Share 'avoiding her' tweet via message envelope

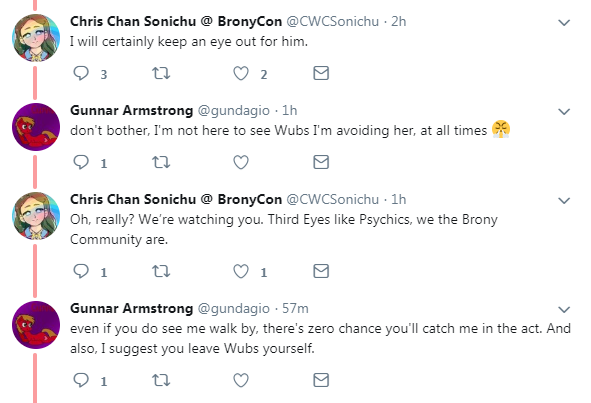pos(321,162)
